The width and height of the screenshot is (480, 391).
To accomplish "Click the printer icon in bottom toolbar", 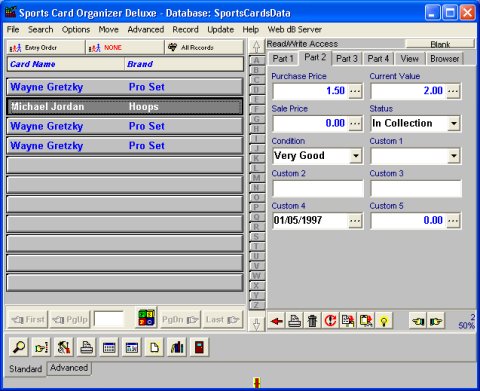I will click(87, 347).
